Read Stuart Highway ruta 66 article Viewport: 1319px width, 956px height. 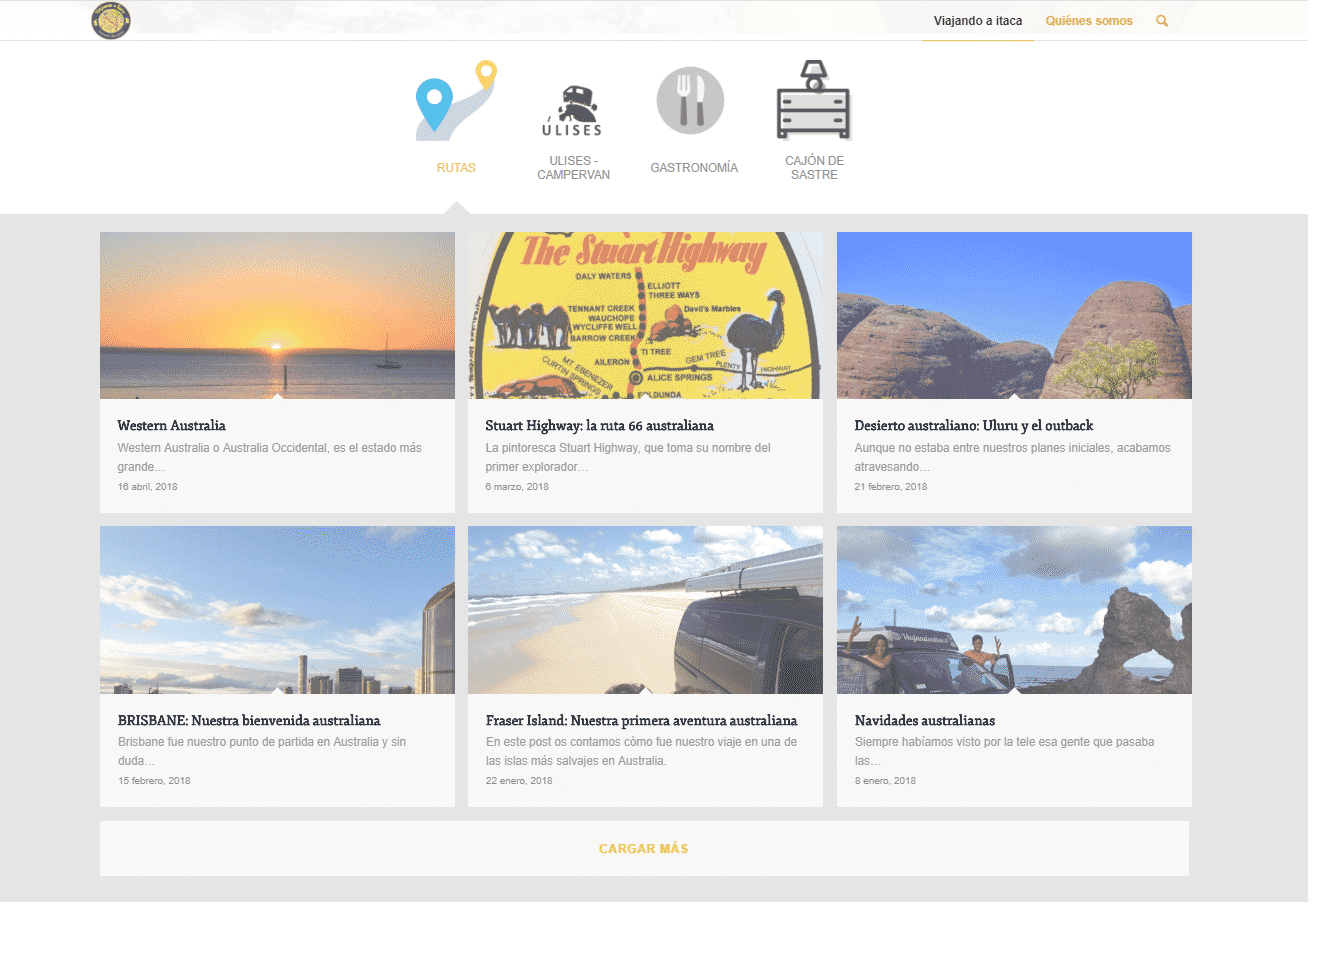[599, 426]
